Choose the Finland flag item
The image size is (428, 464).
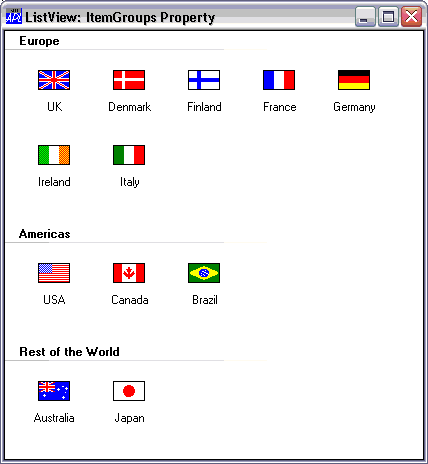(204, 80)
